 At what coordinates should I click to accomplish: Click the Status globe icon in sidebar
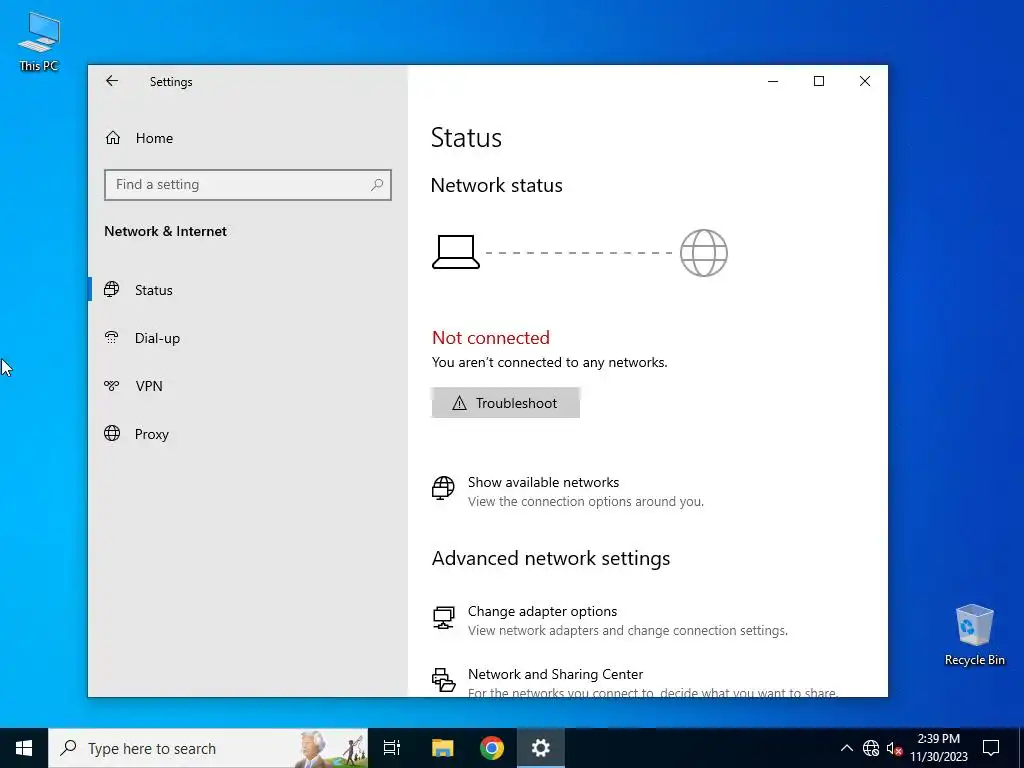pos(112,289)
